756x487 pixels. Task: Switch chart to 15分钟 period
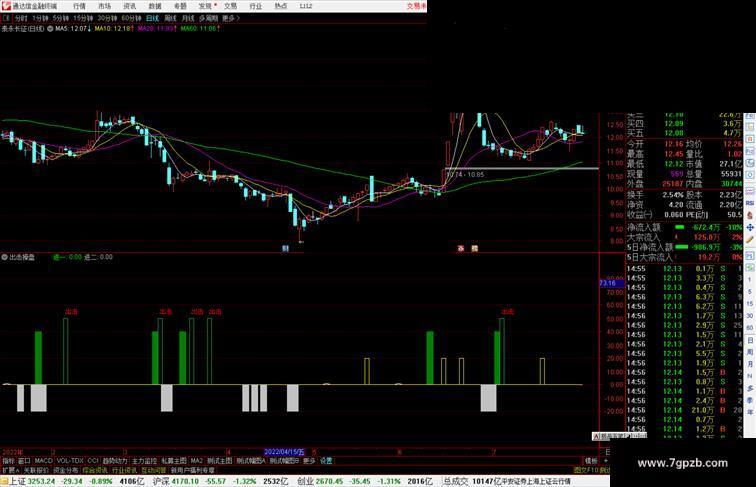point(83,18)
